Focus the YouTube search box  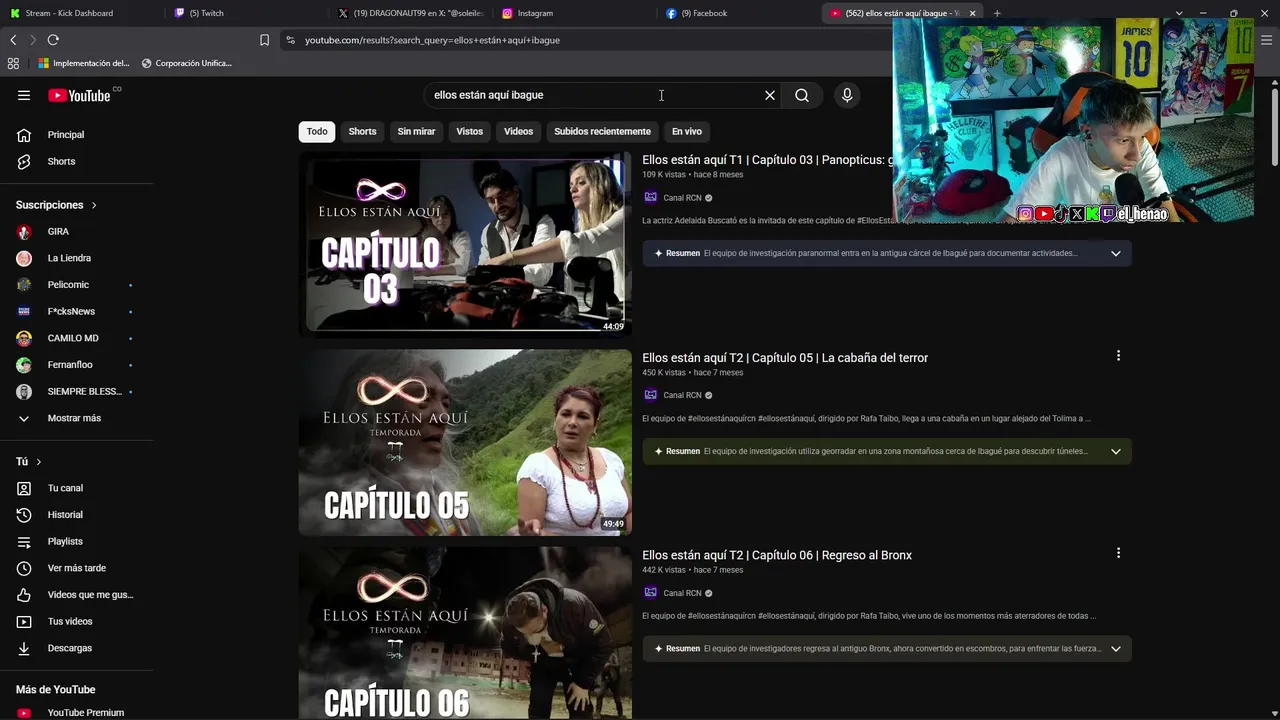point(595,95)
